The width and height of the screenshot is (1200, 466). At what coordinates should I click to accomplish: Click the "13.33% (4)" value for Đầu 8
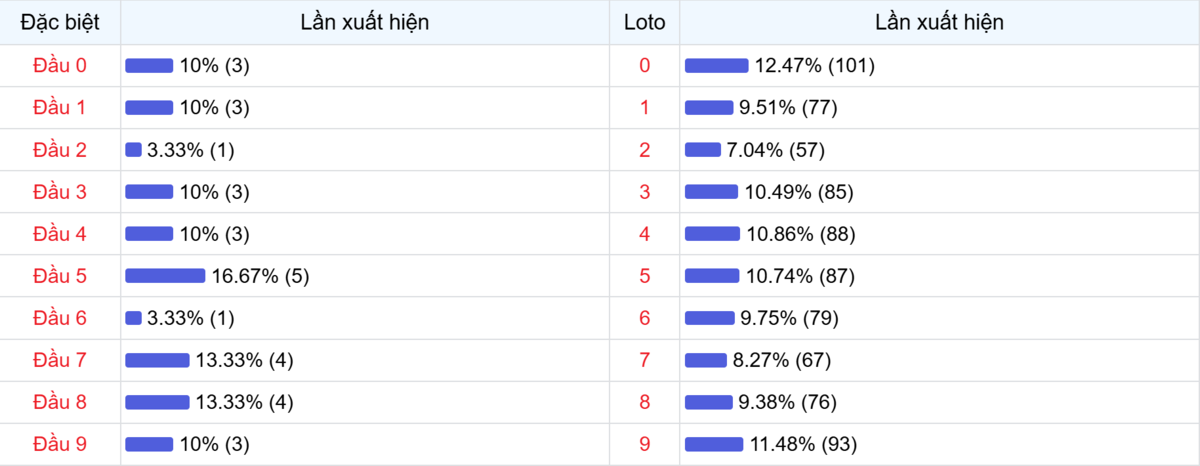tap(244, 402)
